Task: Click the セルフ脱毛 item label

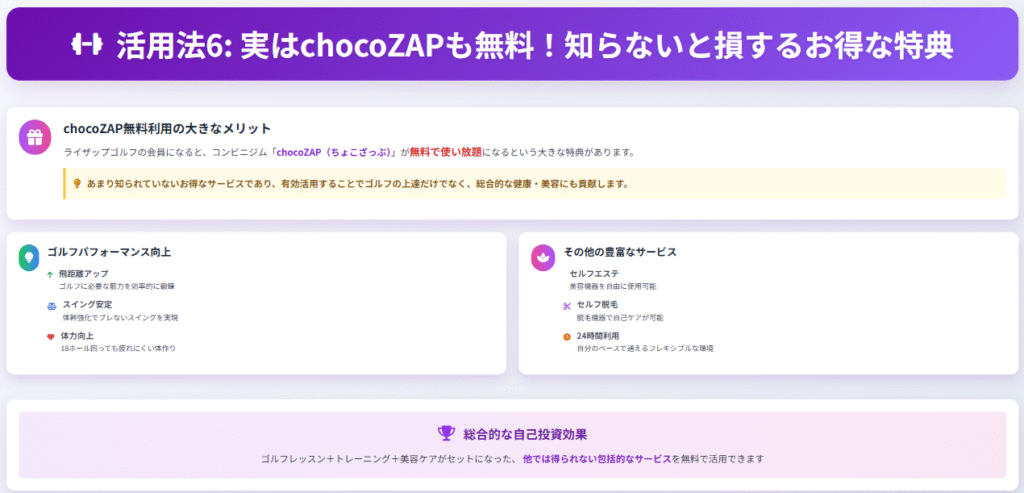Action: coord(597,305)
